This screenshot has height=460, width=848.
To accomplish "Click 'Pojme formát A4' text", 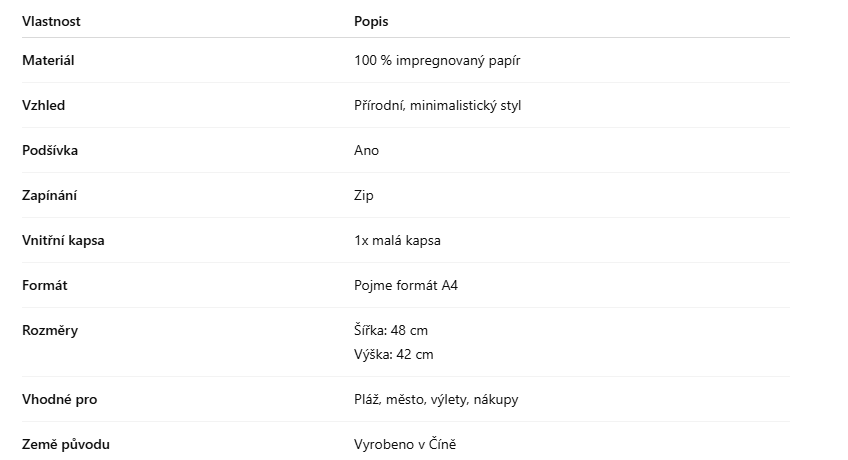I will tap(406, 285).
